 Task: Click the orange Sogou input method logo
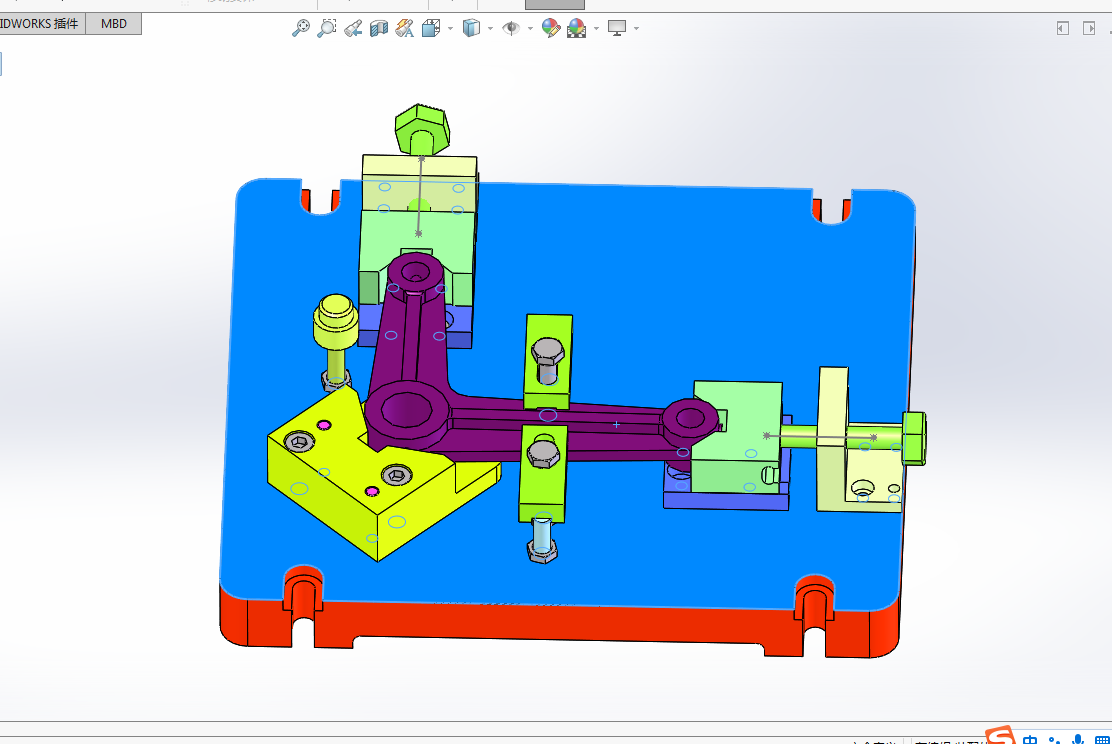1001,735
